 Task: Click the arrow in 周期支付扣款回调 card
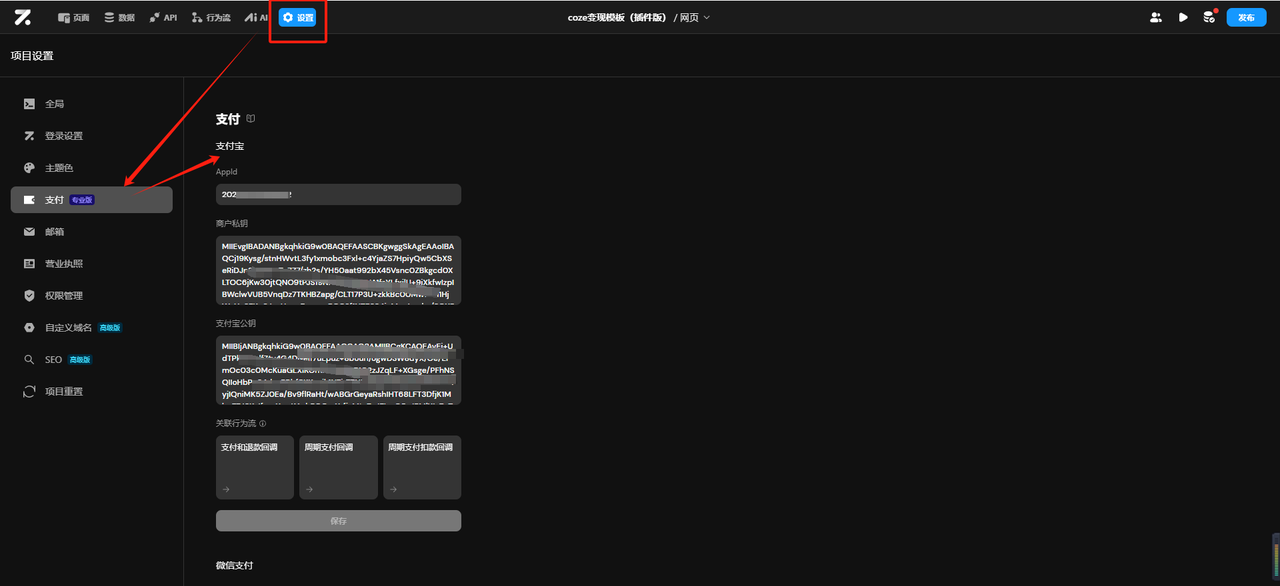393,490
